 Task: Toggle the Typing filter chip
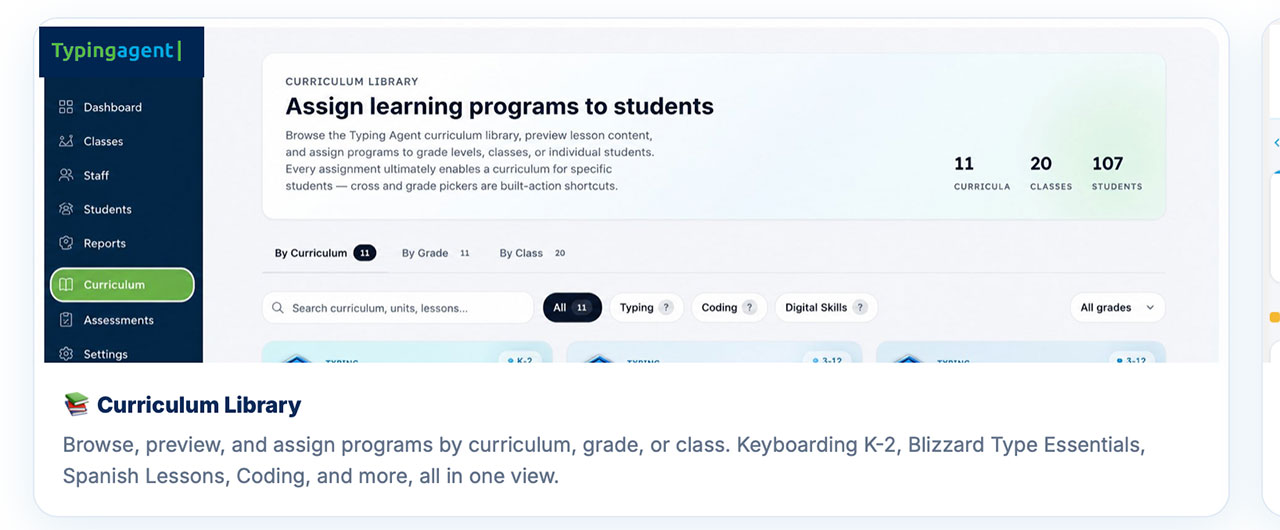(646, 308)
